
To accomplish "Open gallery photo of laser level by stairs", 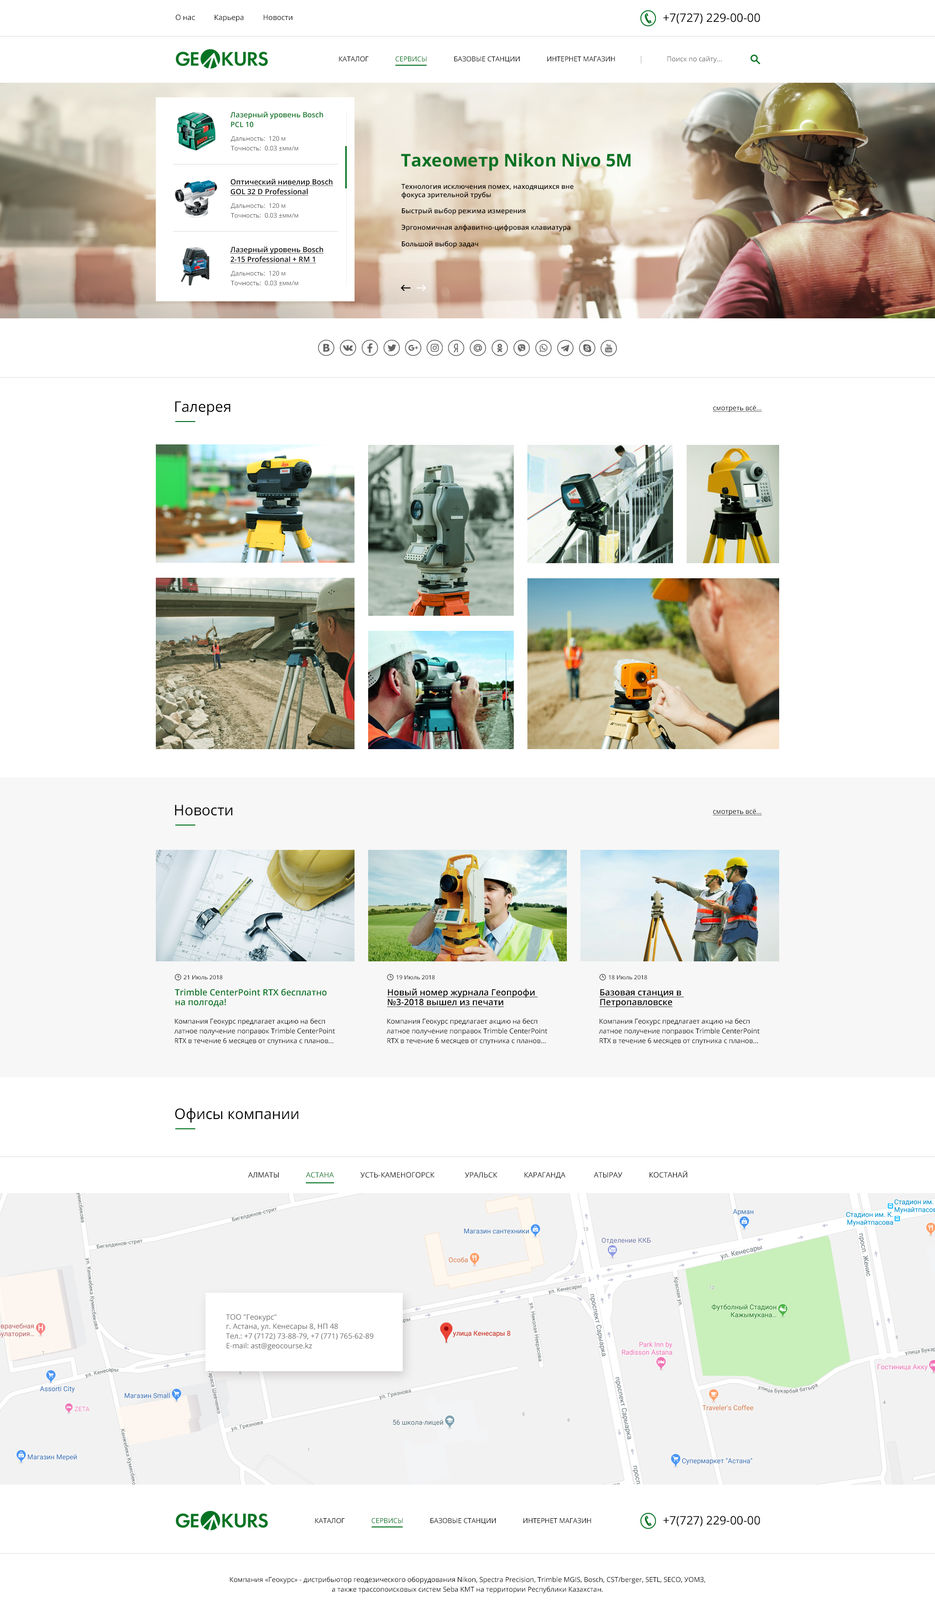I will click(x=600, y=503).
